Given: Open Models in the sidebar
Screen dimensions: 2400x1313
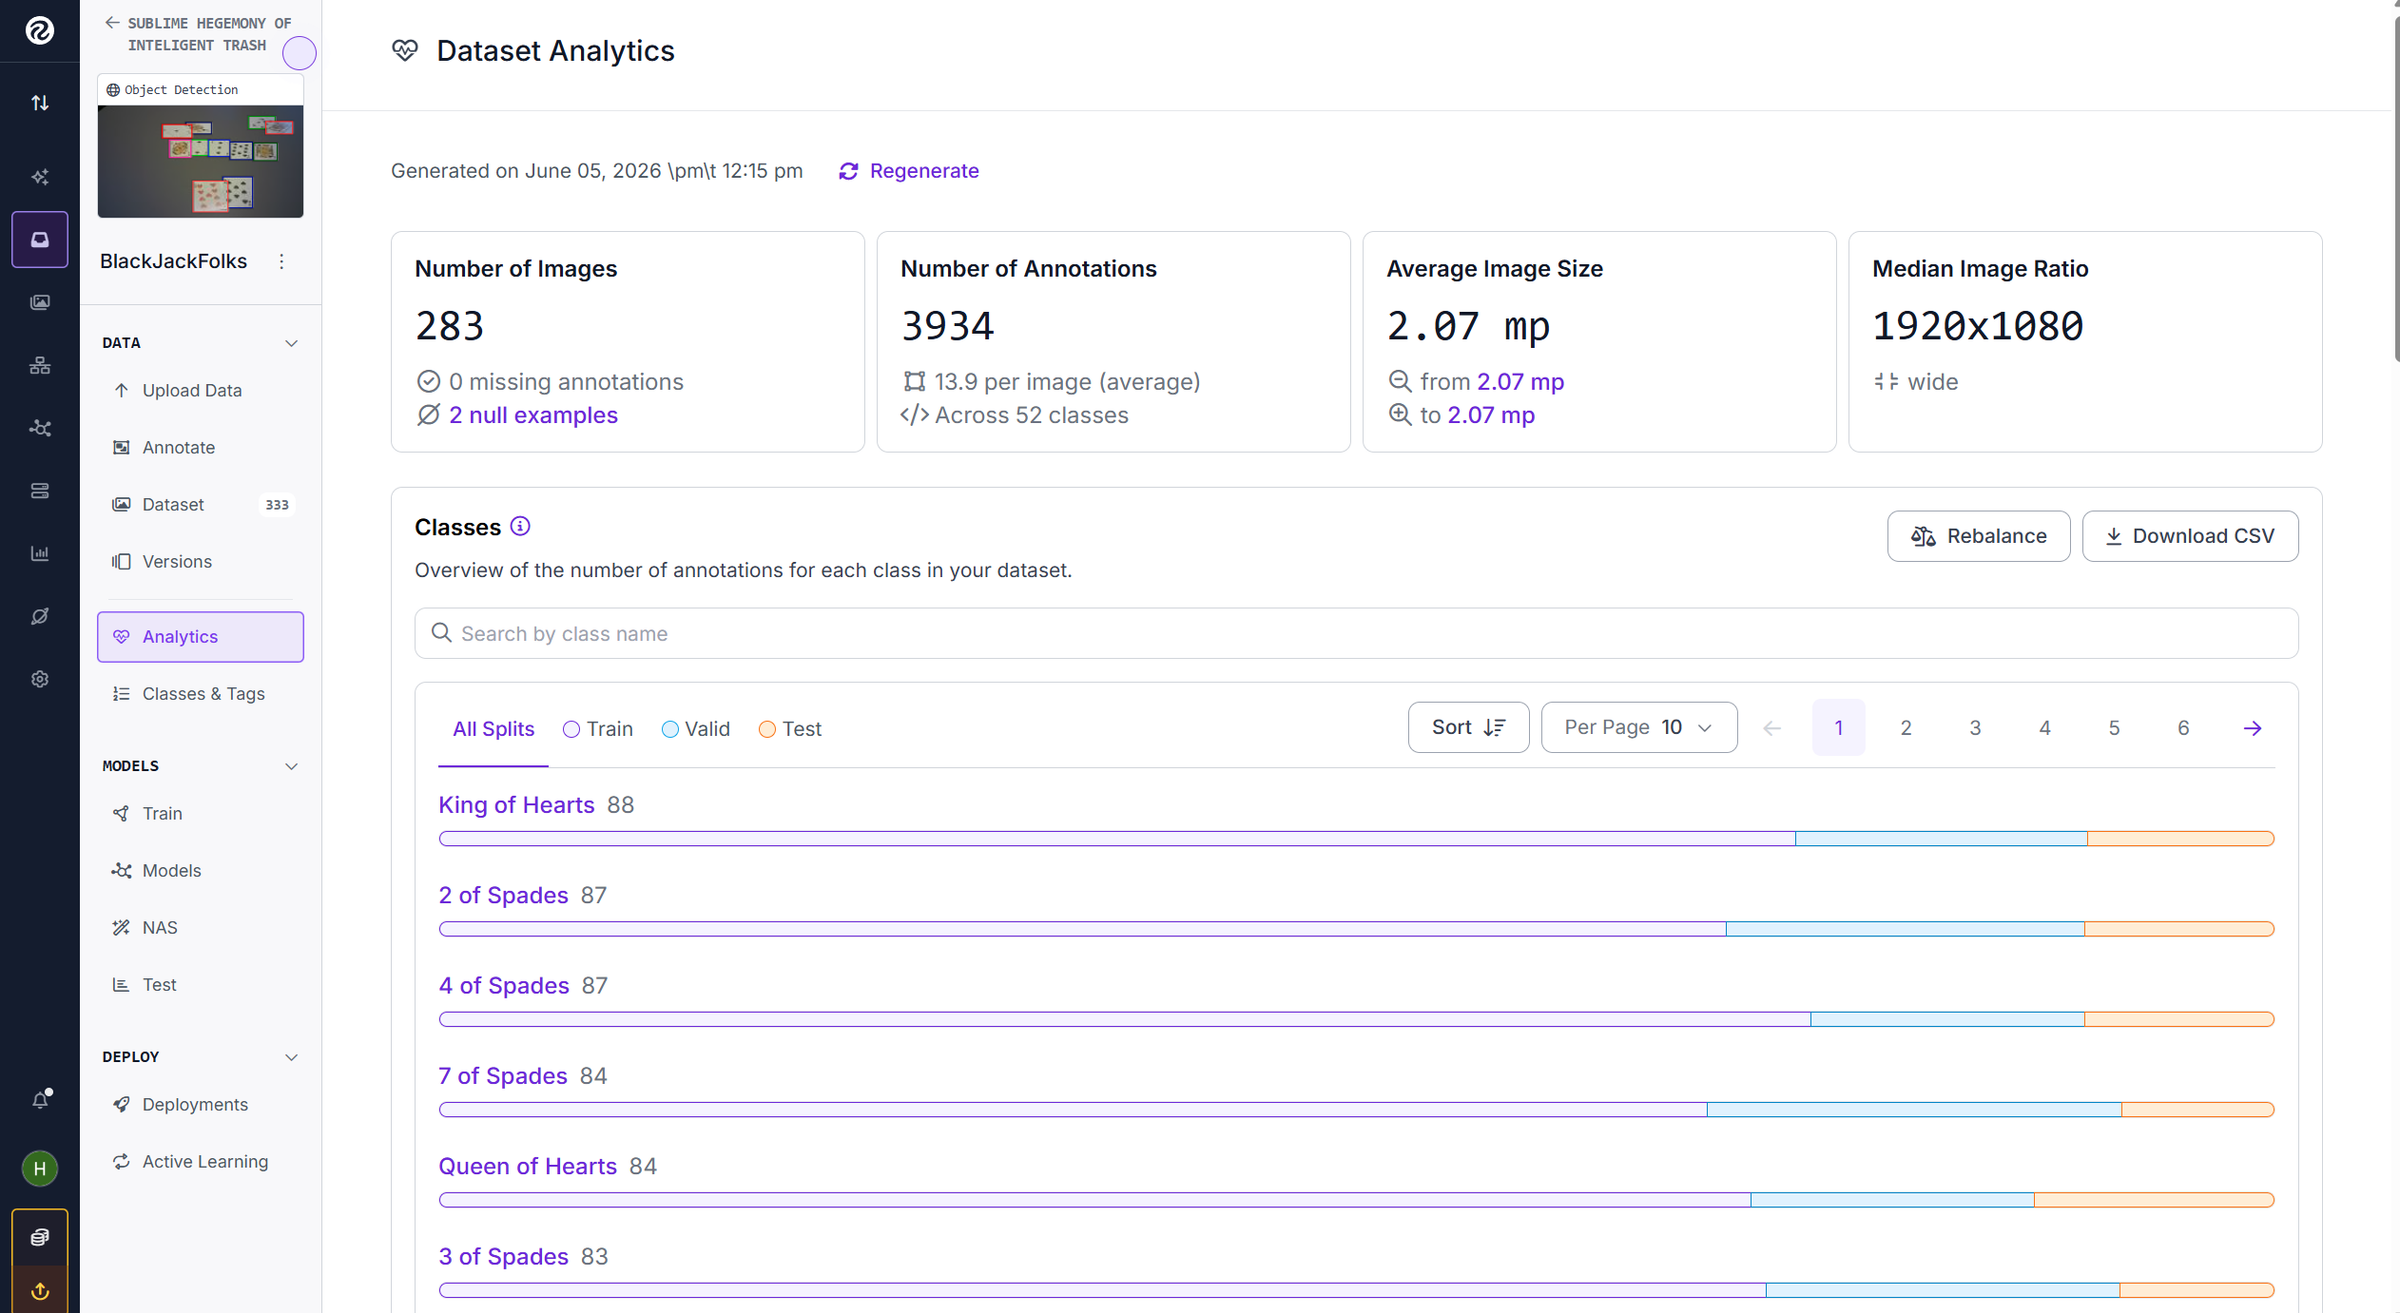Looking at the screenshot, I should pos(200,871).
